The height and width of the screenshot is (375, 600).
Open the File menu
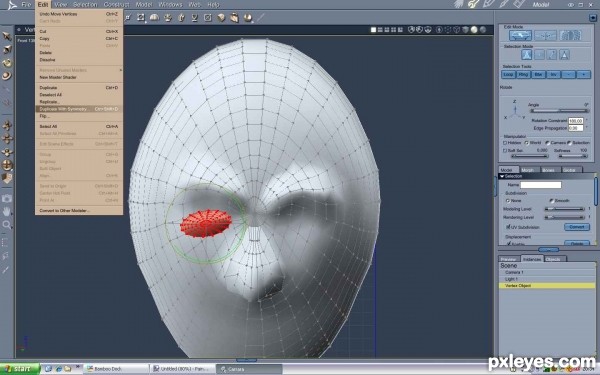click(26, 5)
